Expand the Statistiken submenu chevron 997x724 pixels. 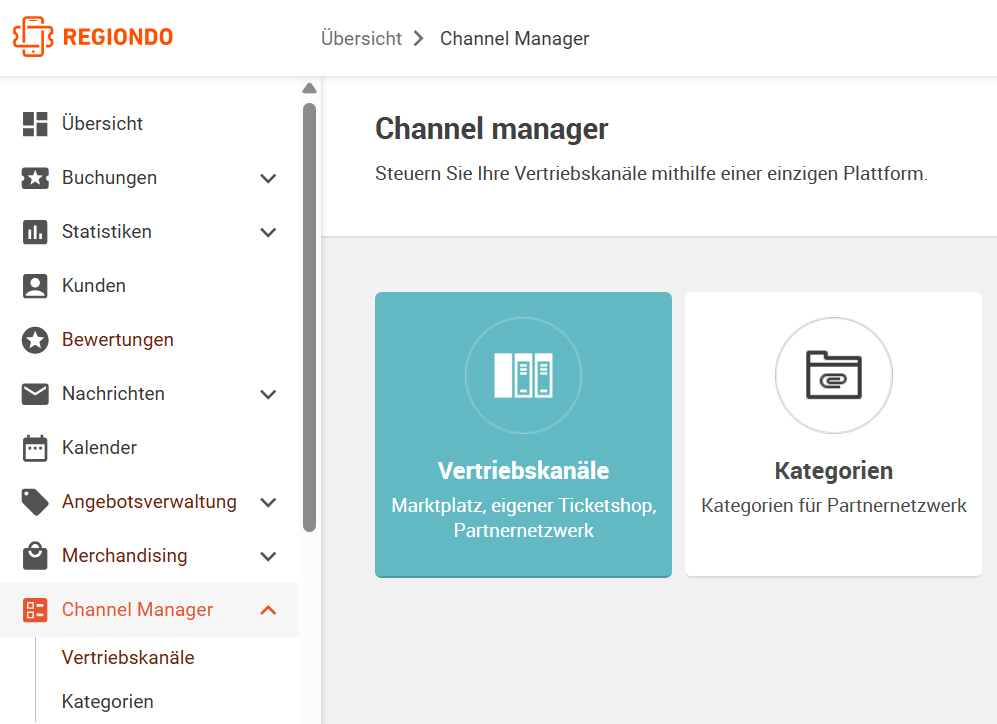click(268, 233)
